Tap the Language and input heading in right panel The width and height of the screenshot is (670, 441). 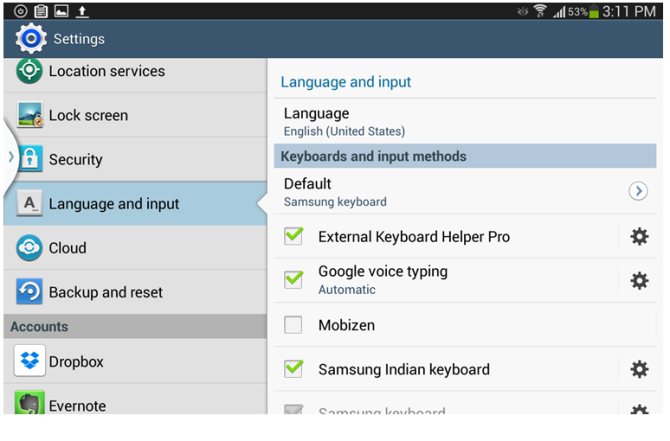click(346, 82)
